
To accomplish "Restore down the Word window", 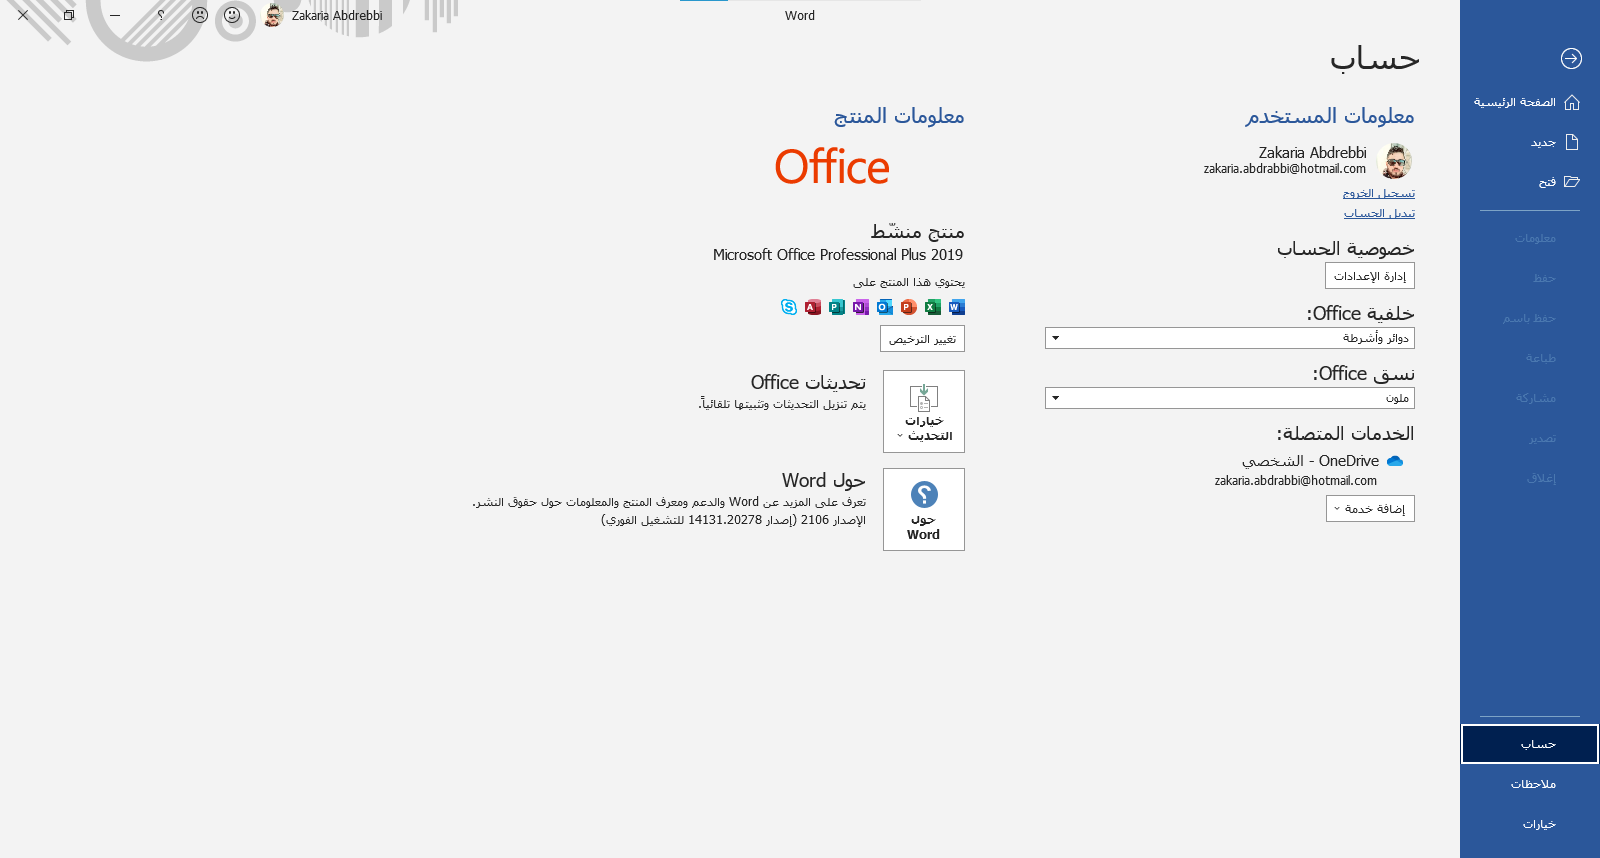I will click(69, 15).
